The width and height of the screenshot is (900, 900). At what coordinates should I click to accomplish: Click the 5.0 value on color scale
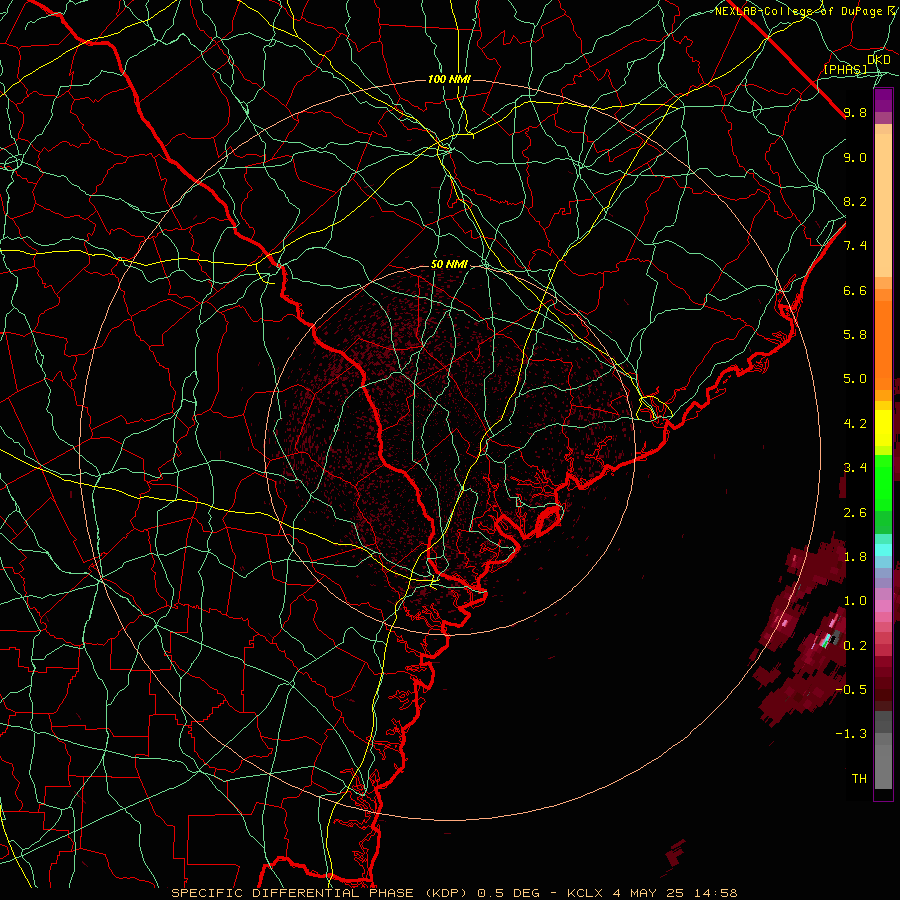coord(855,379)
